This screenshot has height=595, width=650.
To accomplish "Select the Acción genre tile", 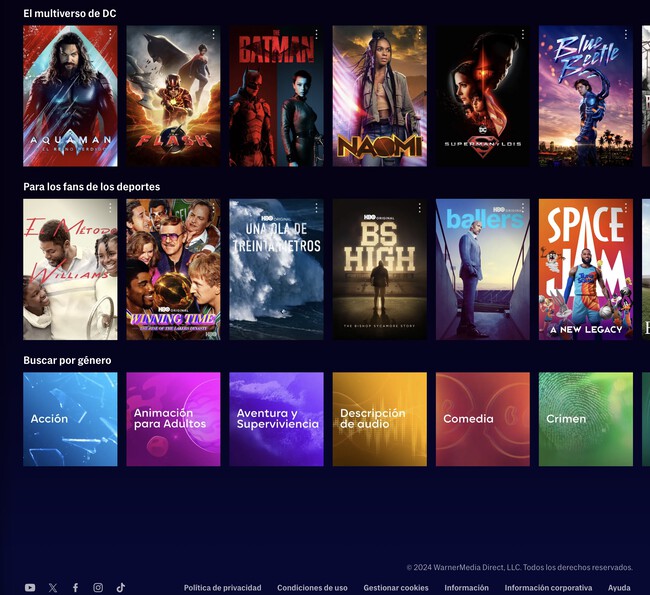I will pos(70,419).
